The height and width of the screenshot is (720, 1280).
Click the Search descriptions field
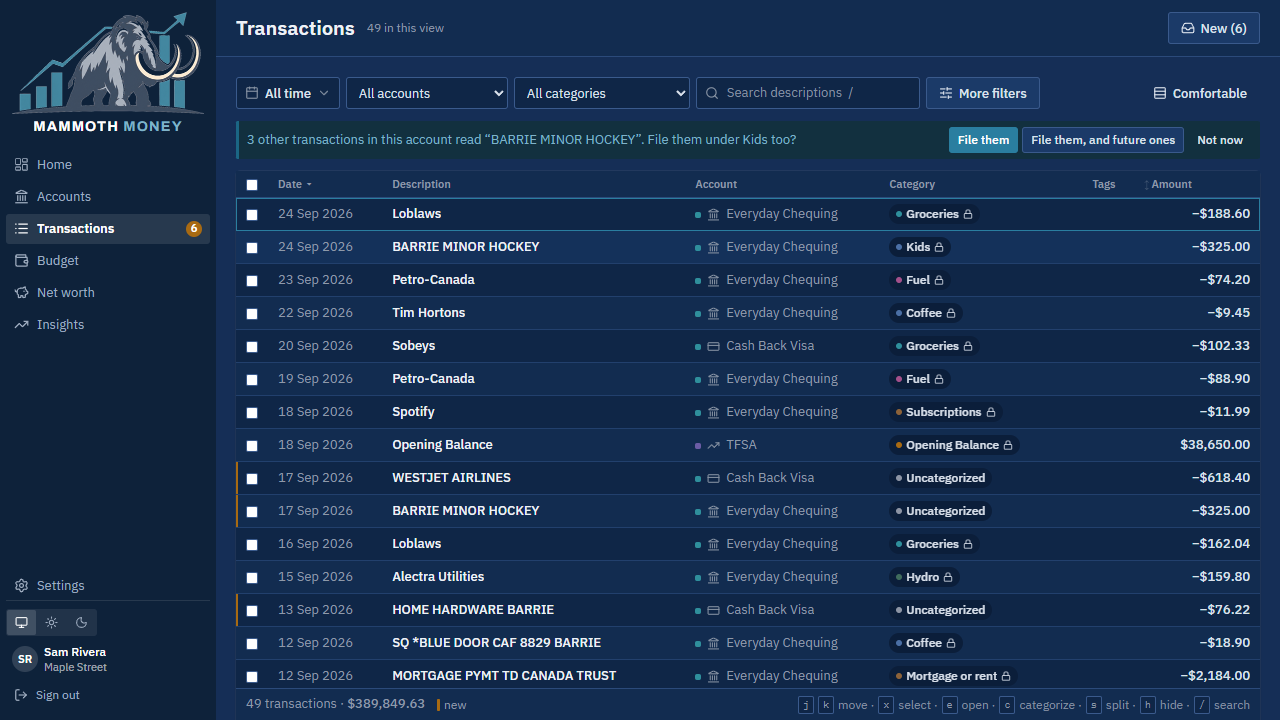point(808,93)
